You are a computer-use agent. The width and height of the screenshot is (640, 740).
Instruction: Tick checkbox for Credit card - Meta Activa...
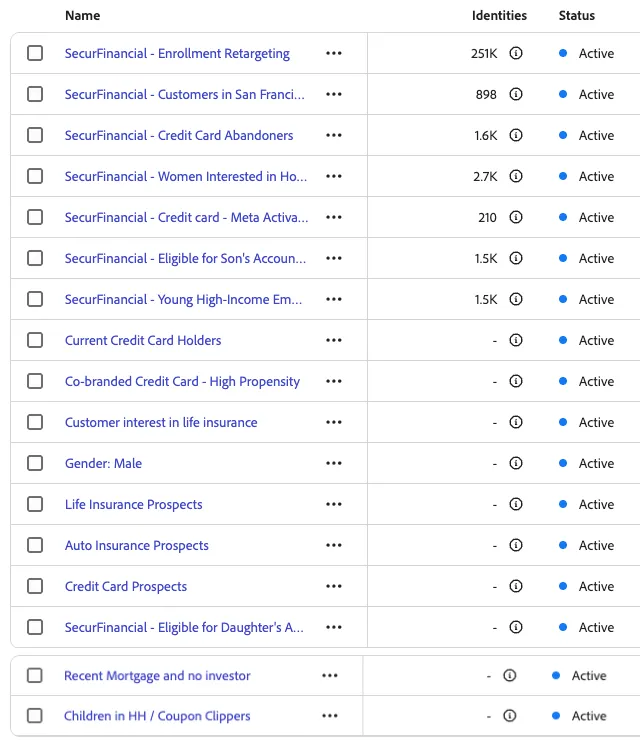click(35, 217)
